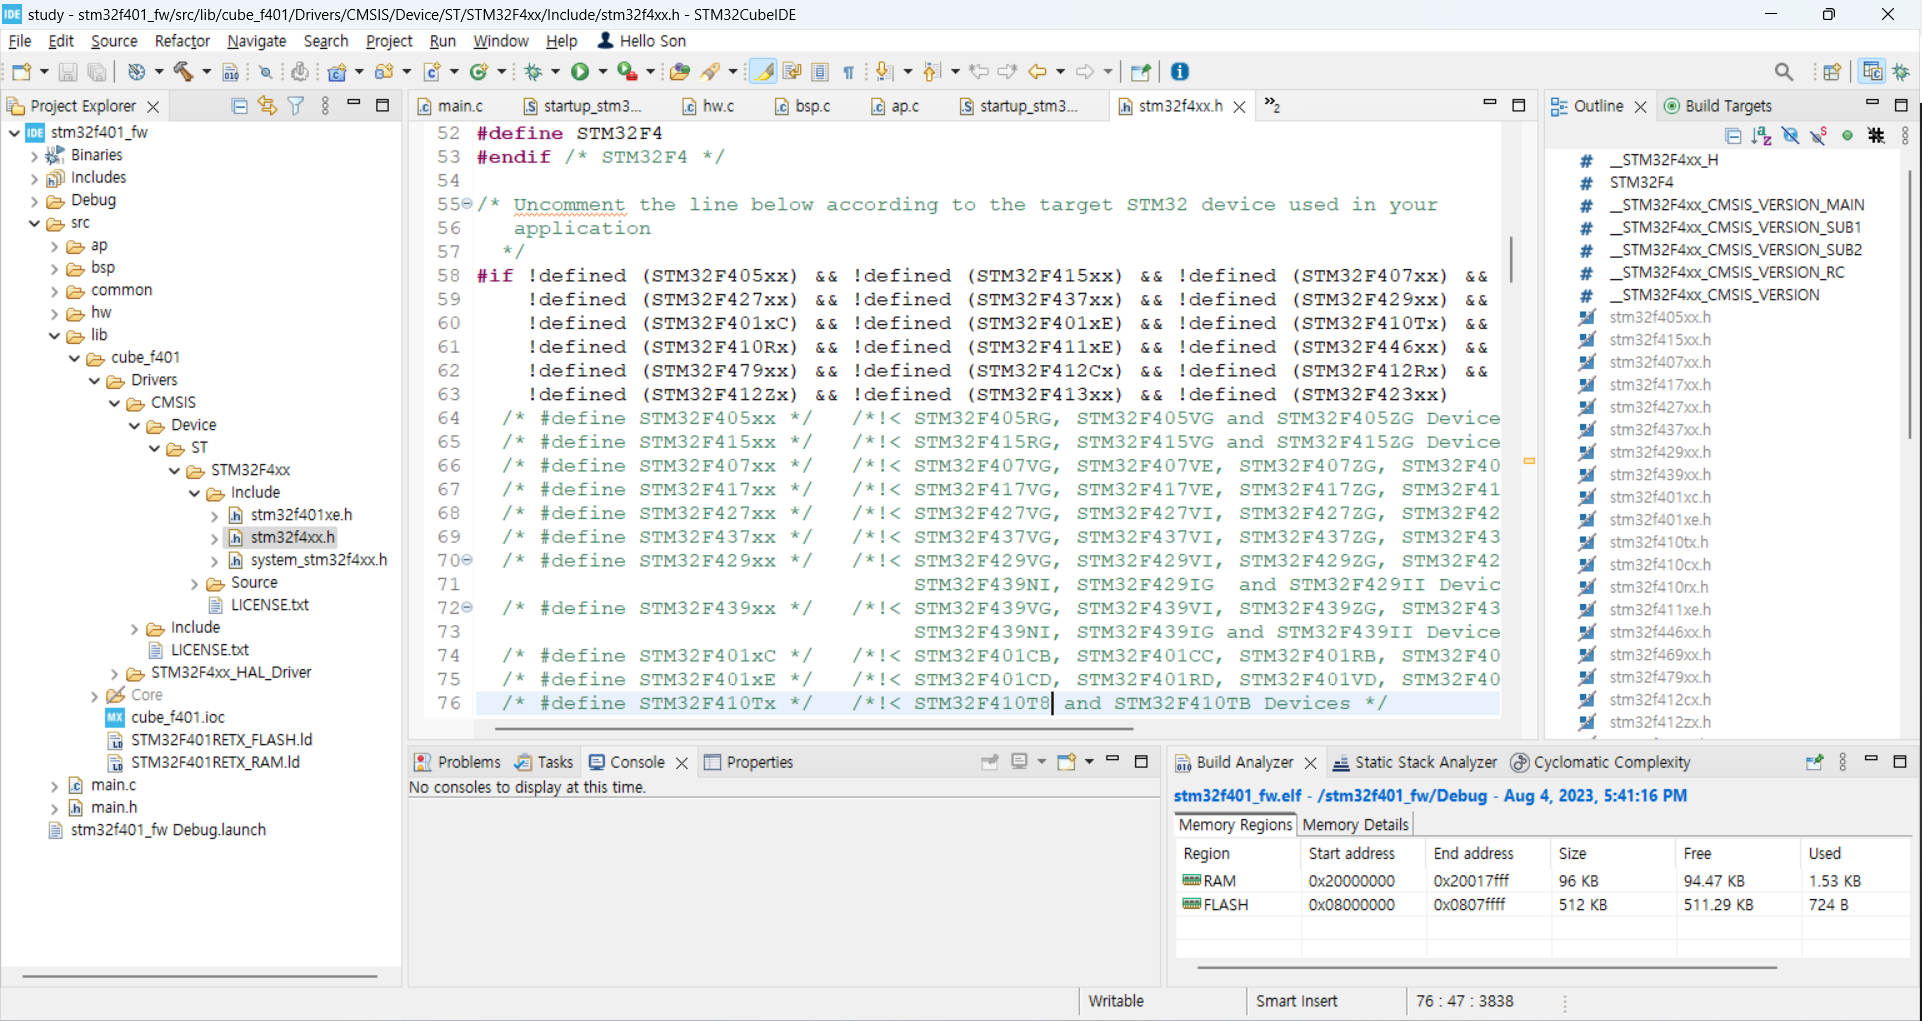Open the Navigate menu
The image size is (1922, 1021).
[x=256, y=41]
